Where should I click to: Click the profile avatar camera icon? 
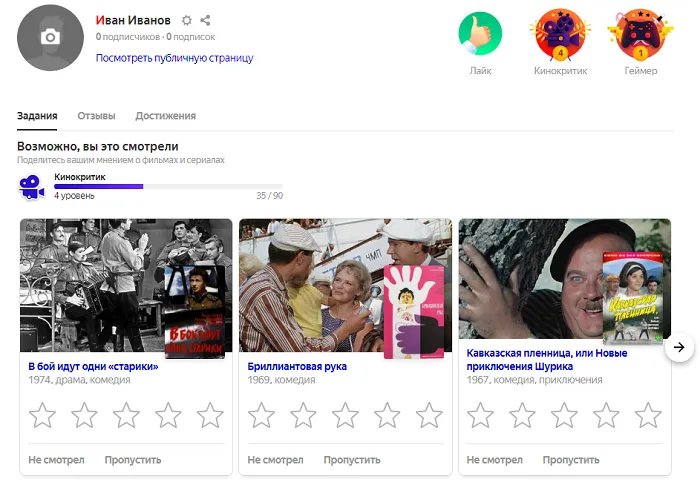50,37
